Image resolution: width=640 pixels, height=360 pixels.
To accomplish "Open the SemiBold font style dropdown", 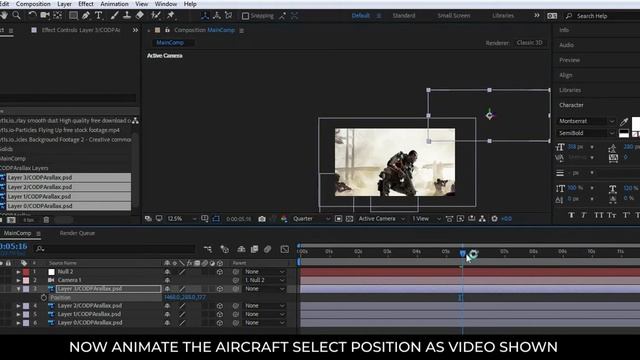I will coord(586,133).
